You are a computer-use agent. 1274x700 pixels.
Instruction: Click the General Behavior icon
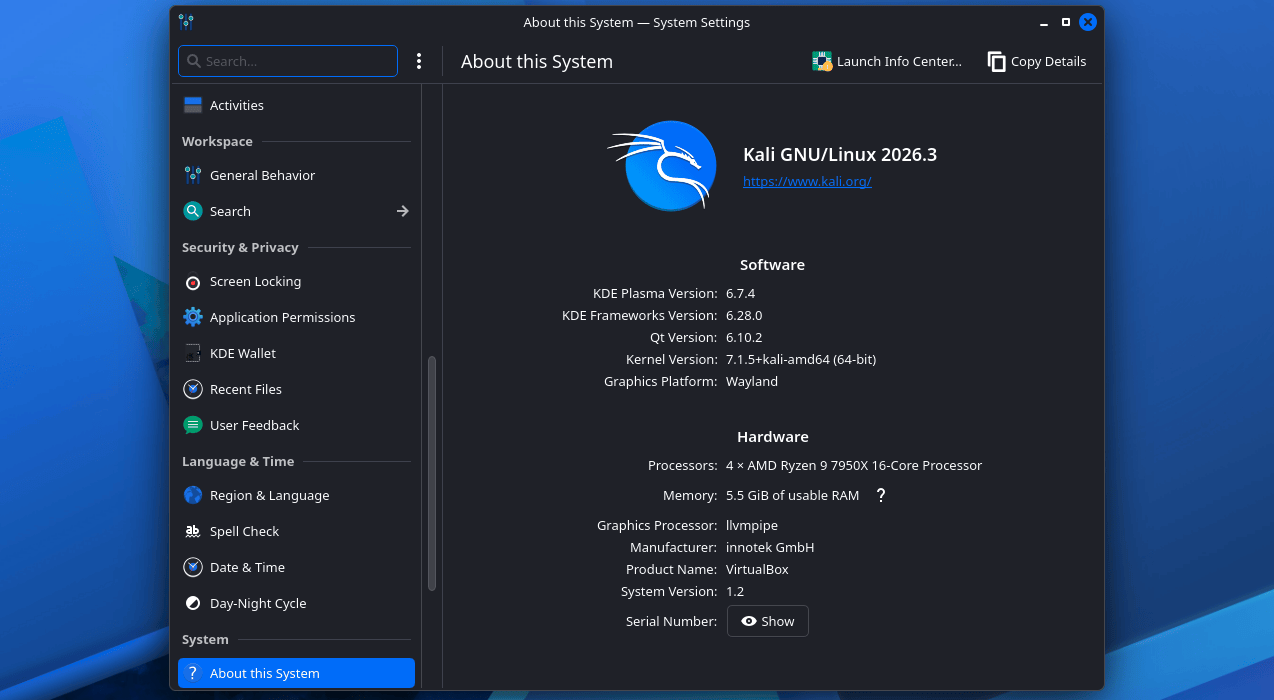pos(193,175)
